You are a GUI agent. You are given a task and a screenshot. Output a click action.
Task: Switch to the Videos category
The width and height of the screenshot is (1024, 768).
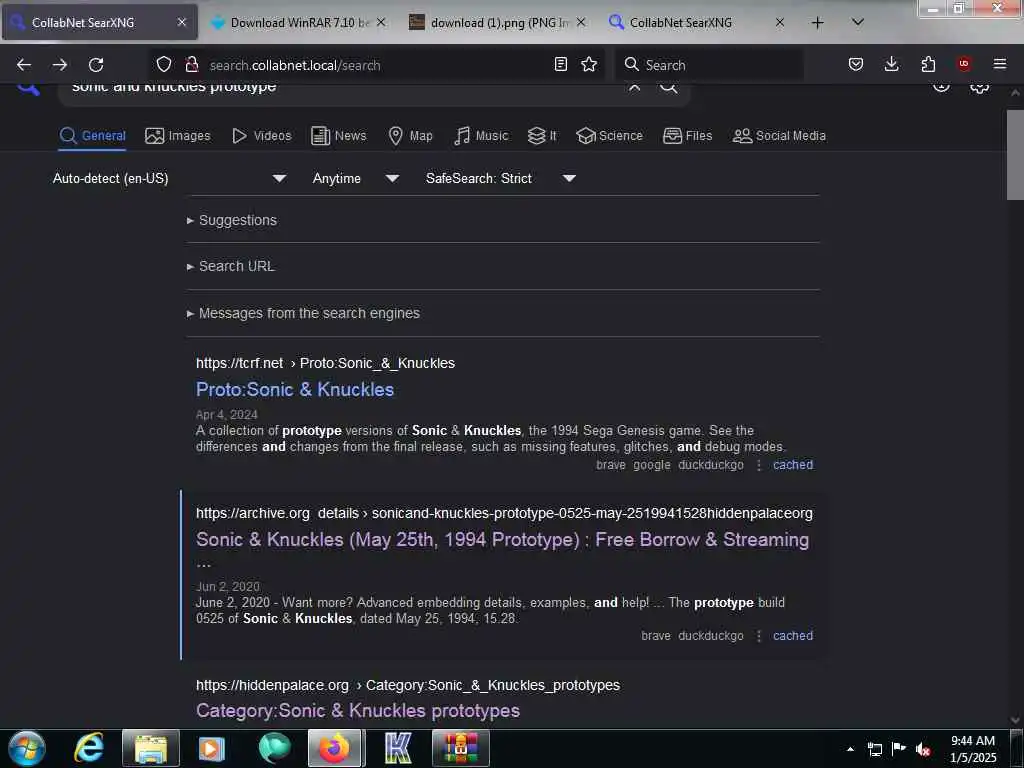point(261,136)
